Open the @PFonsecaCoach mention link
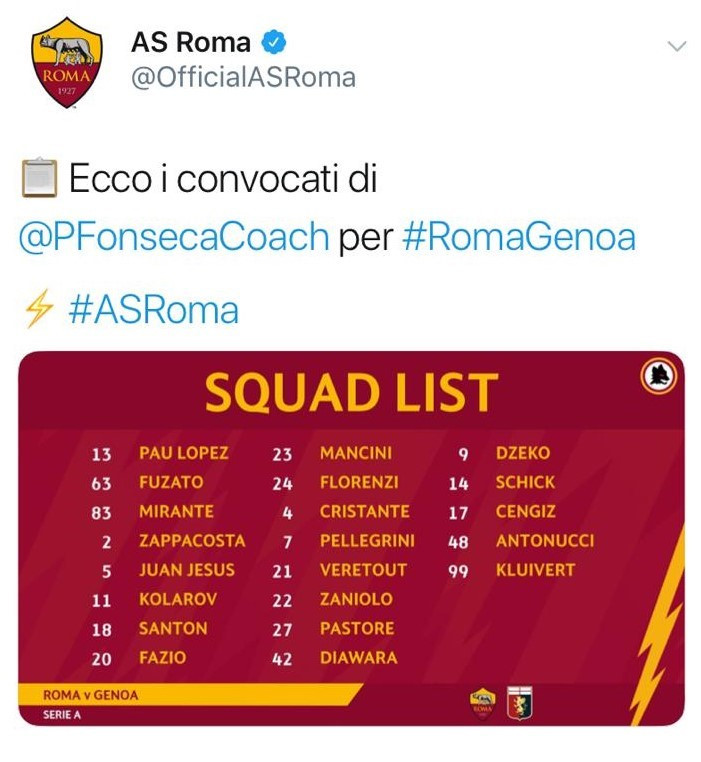 tap(174, 238)
